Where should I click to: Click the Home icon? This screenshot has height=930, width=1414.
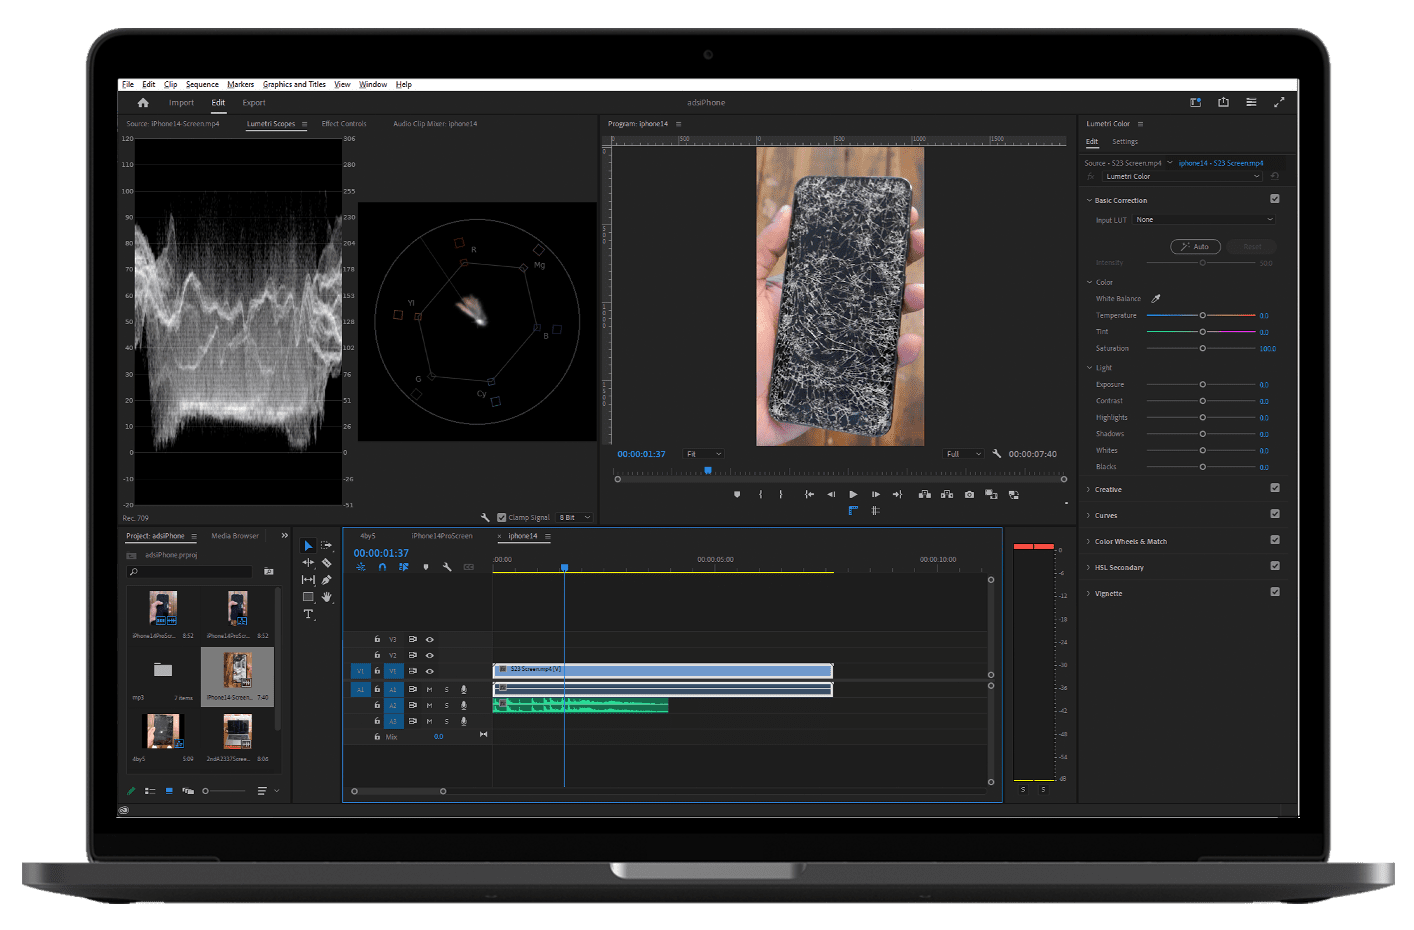click(143, 102)
